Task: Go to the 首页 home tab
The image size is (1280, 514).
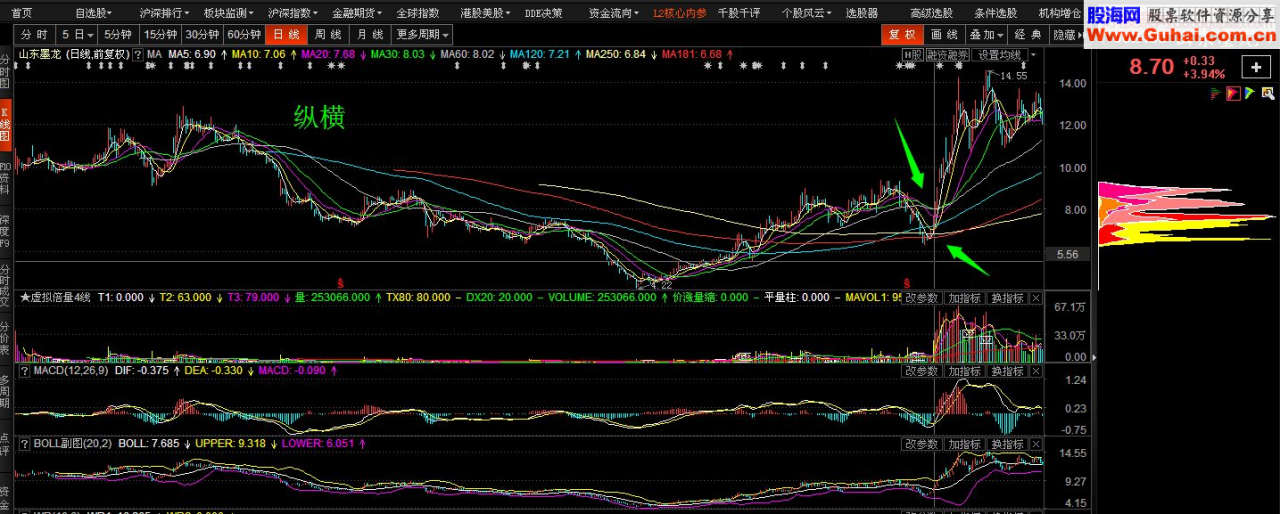Action: 21,13
